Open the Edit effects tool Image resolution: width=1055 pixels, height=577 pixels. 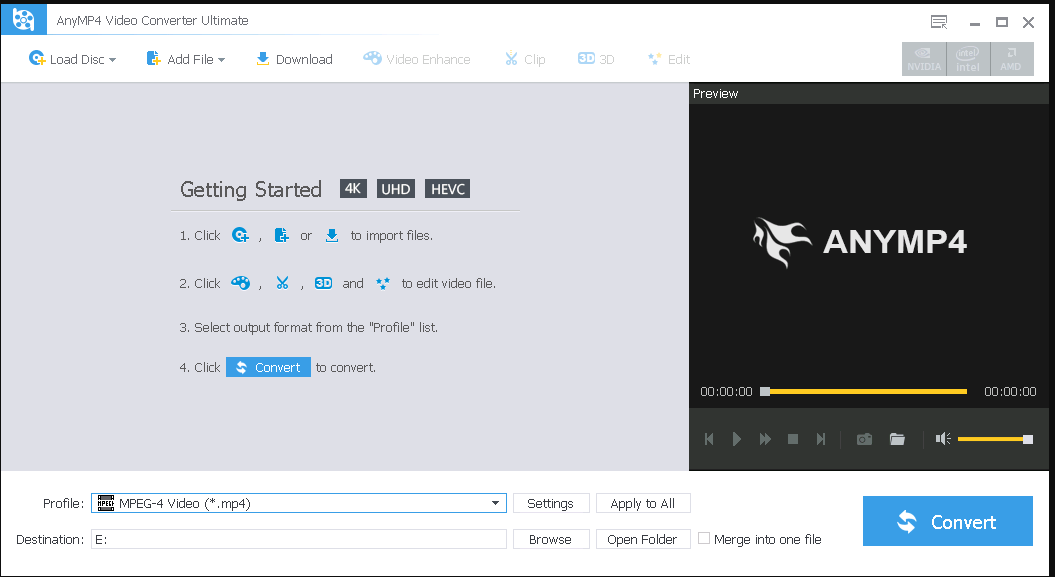pyautogui.click(x=669, y=59)
